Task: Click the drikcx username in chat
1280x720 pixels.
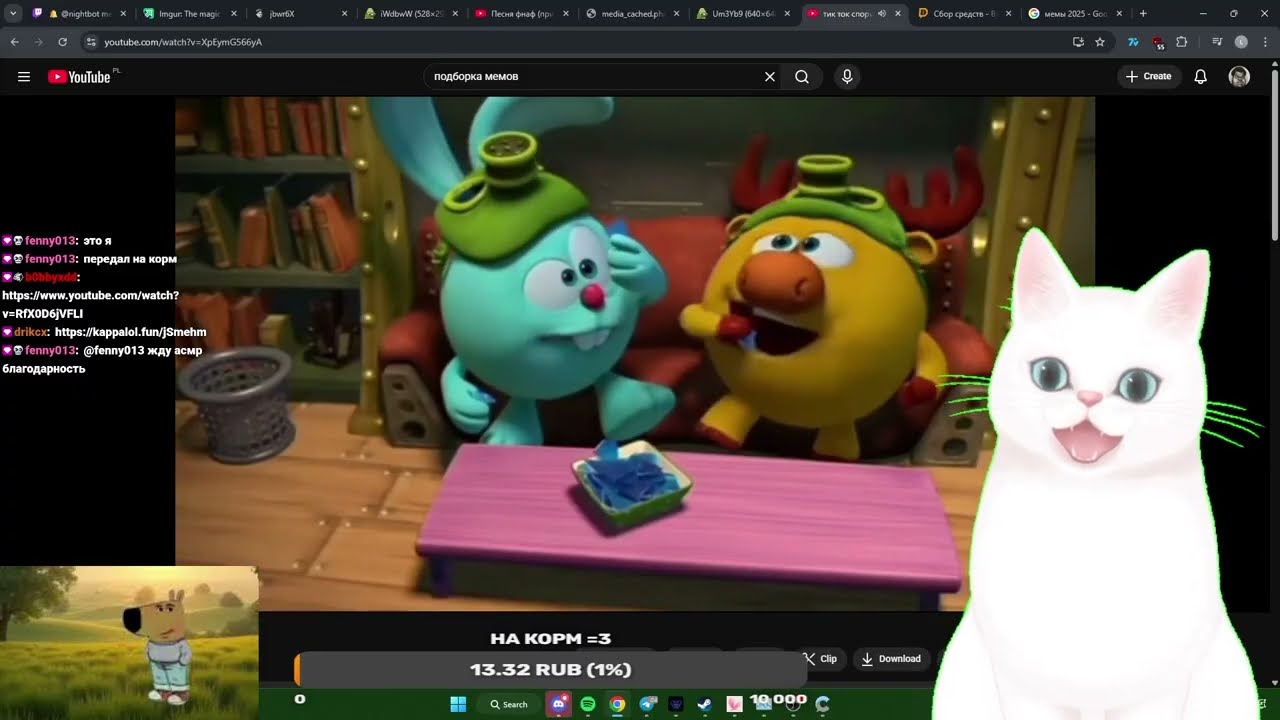Action: (x=31, y=332)
